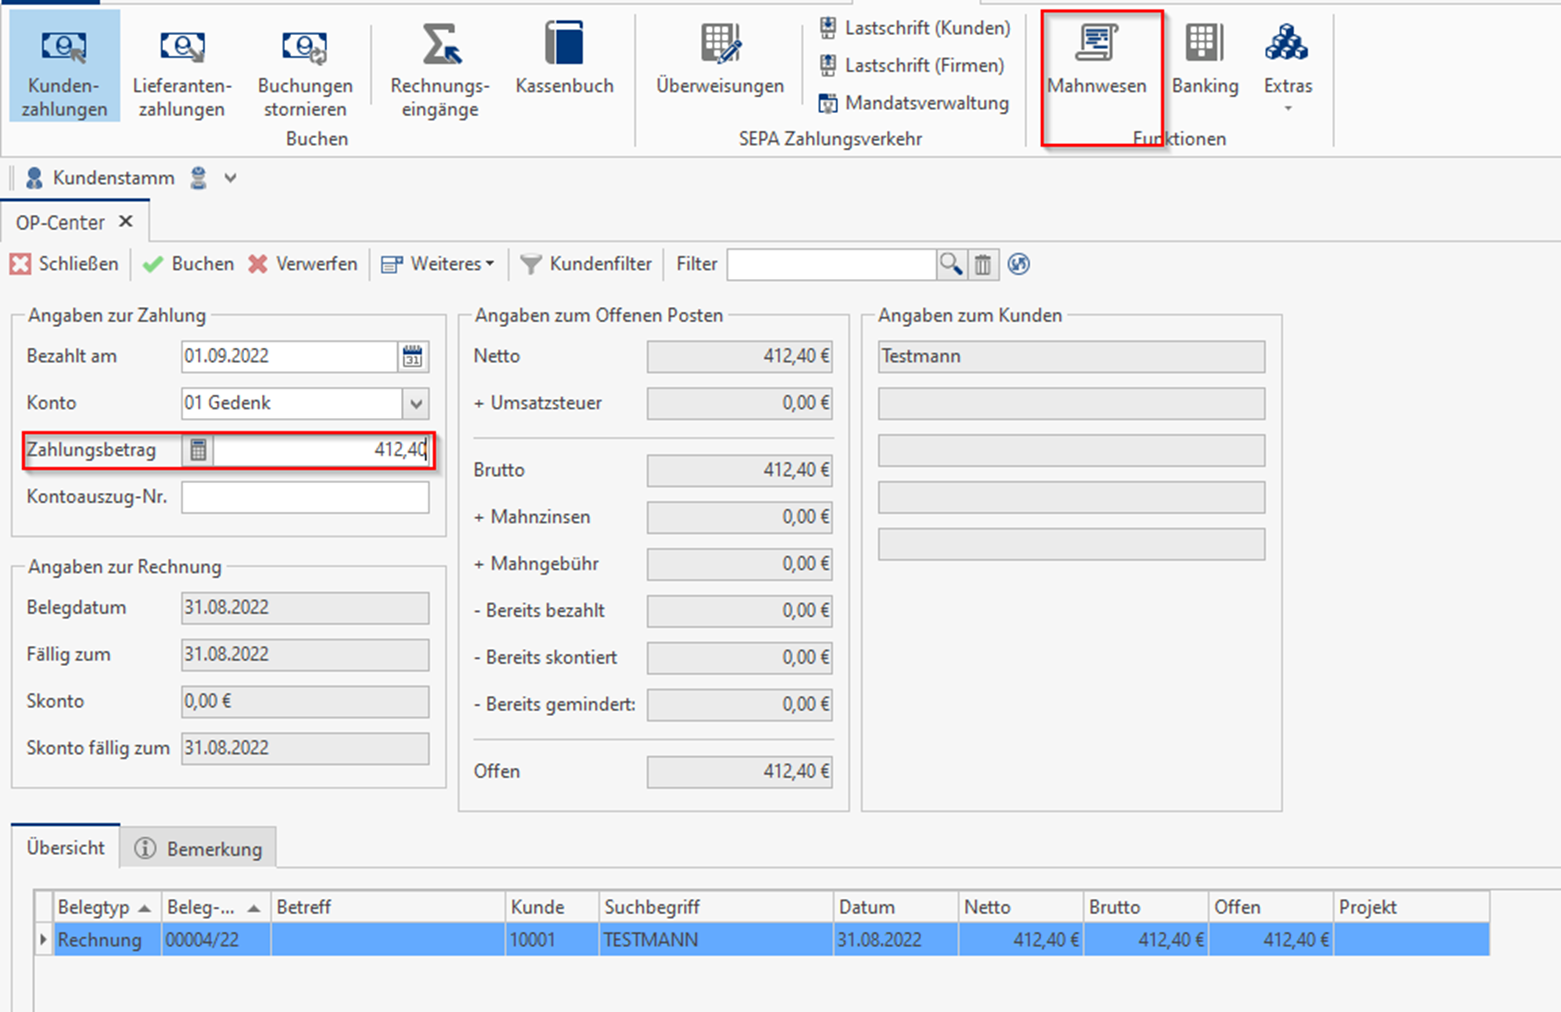The height and width of the screenshot is (1012, 1561).
Task: Click into the Kontoauszug-Nr. field
Action: [x=305, y=497]
